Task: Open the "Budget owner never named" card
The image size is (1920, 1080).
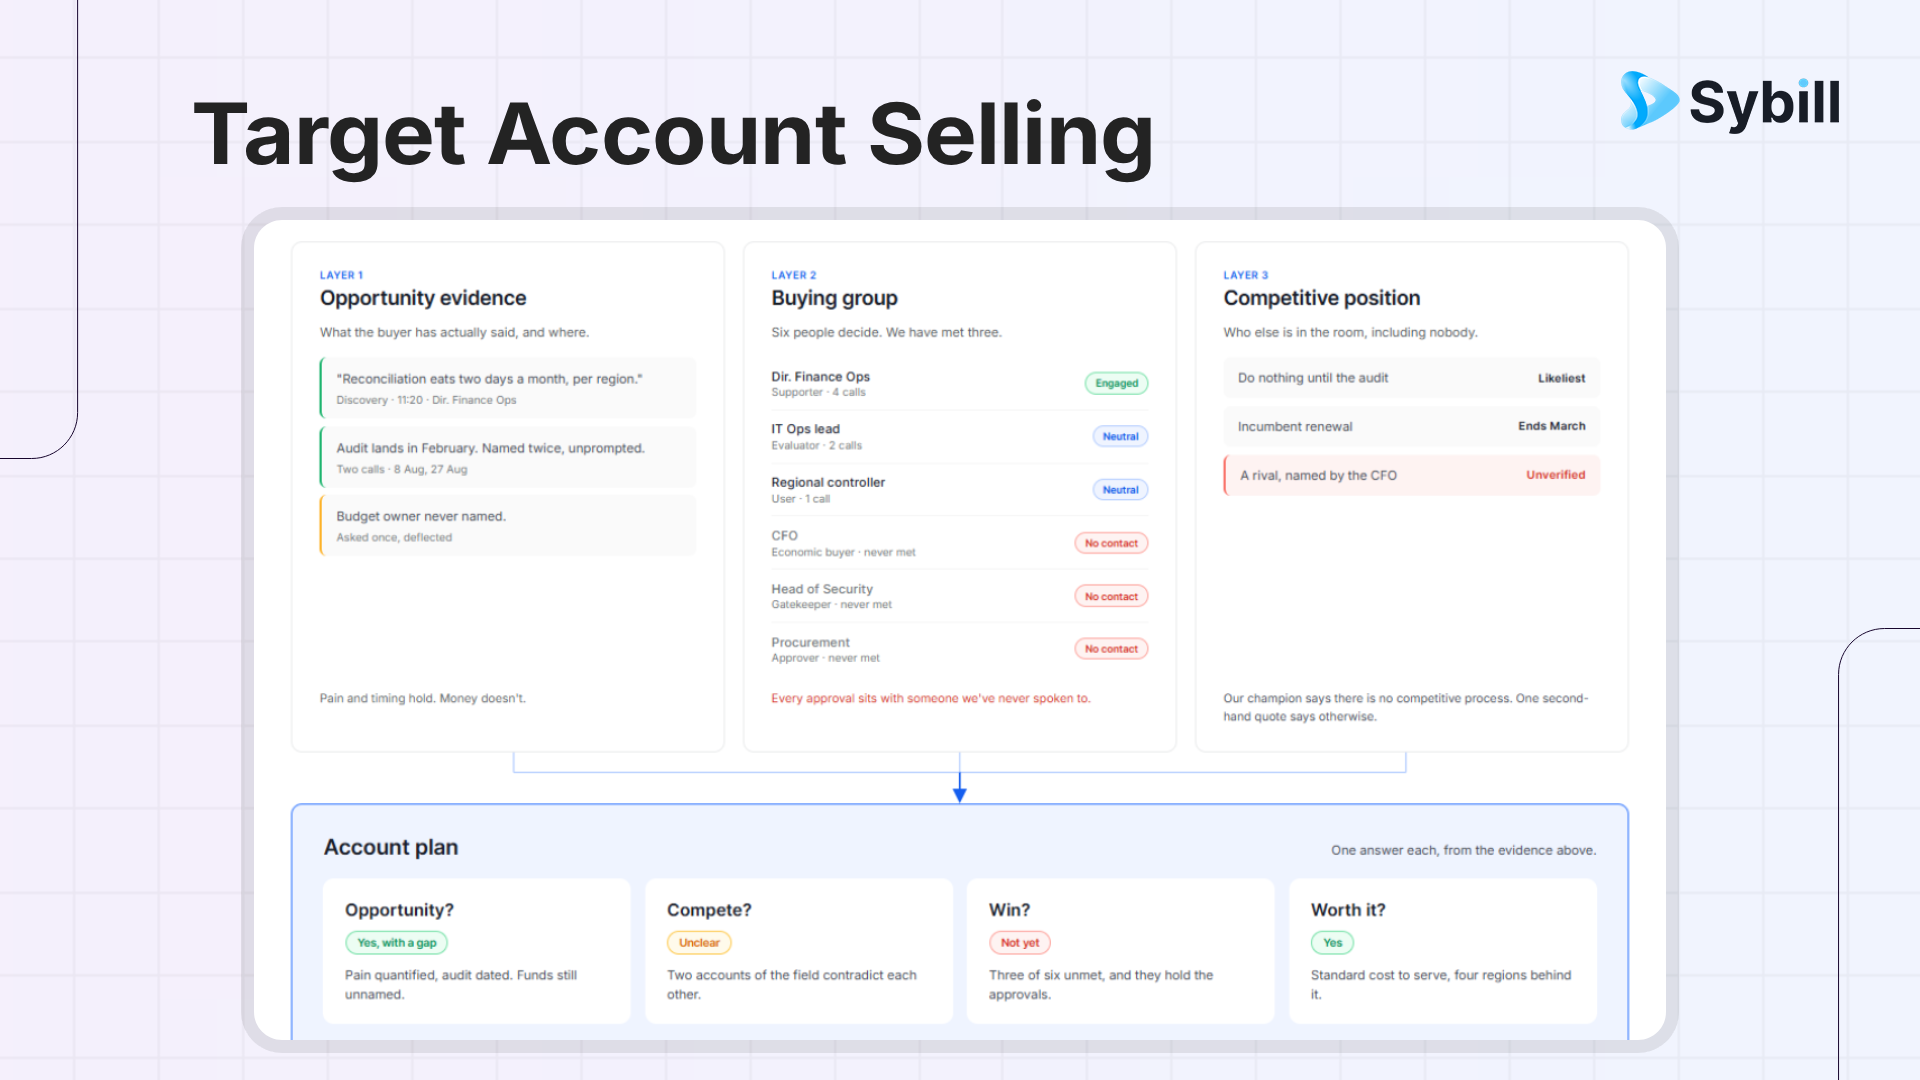Action: coord(508,525)
